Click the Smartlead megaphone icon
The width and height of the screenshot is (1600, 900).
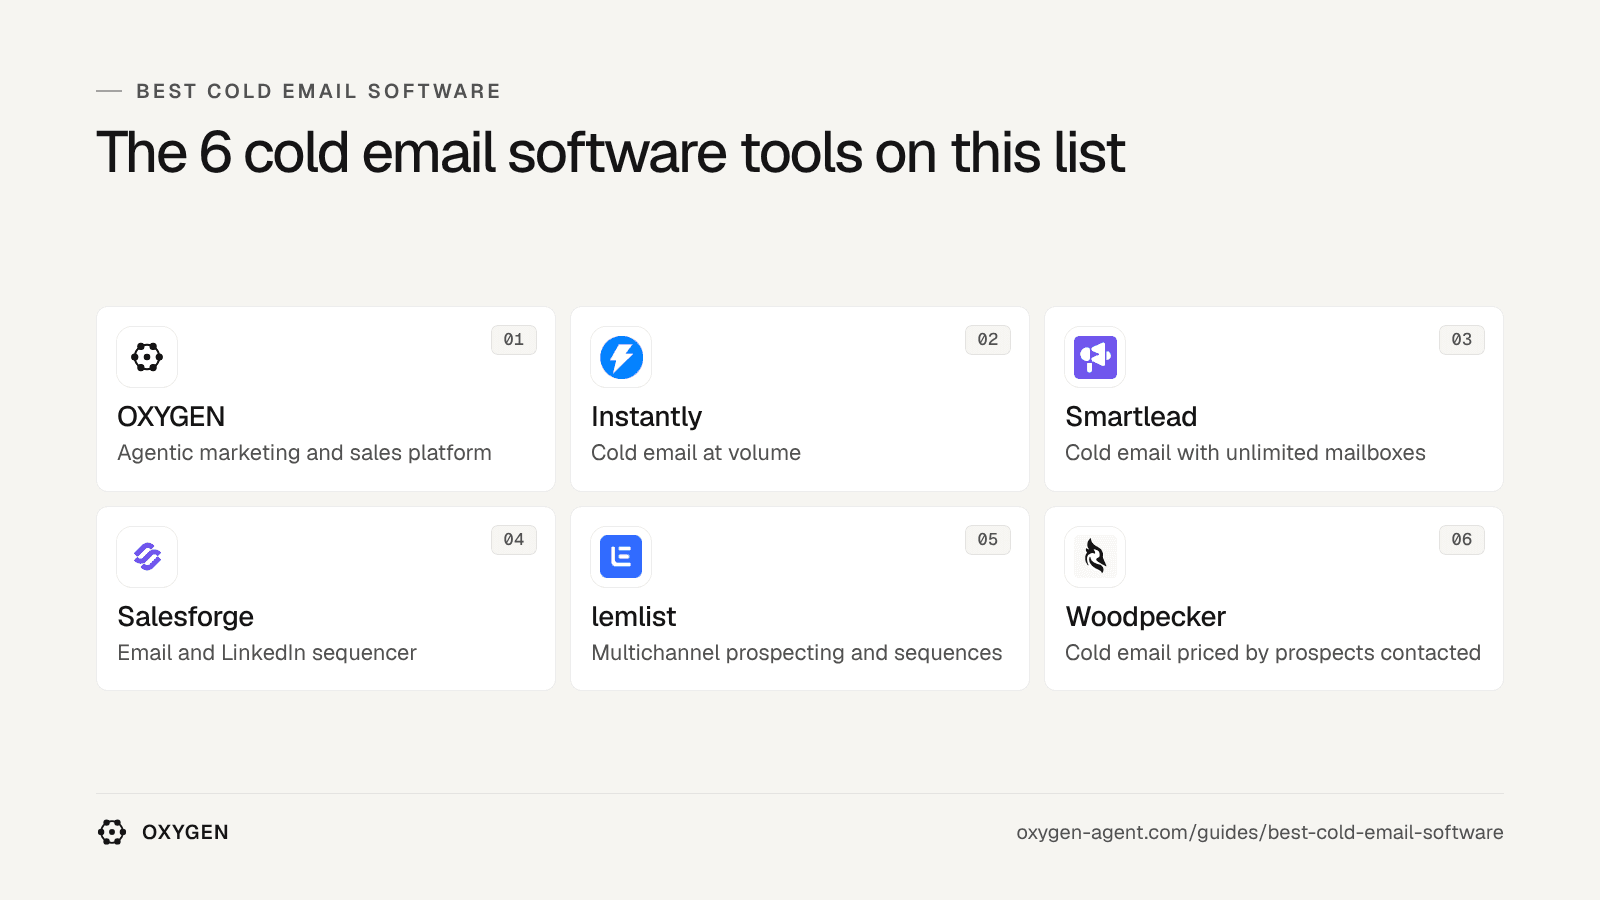click(1095, 357)
